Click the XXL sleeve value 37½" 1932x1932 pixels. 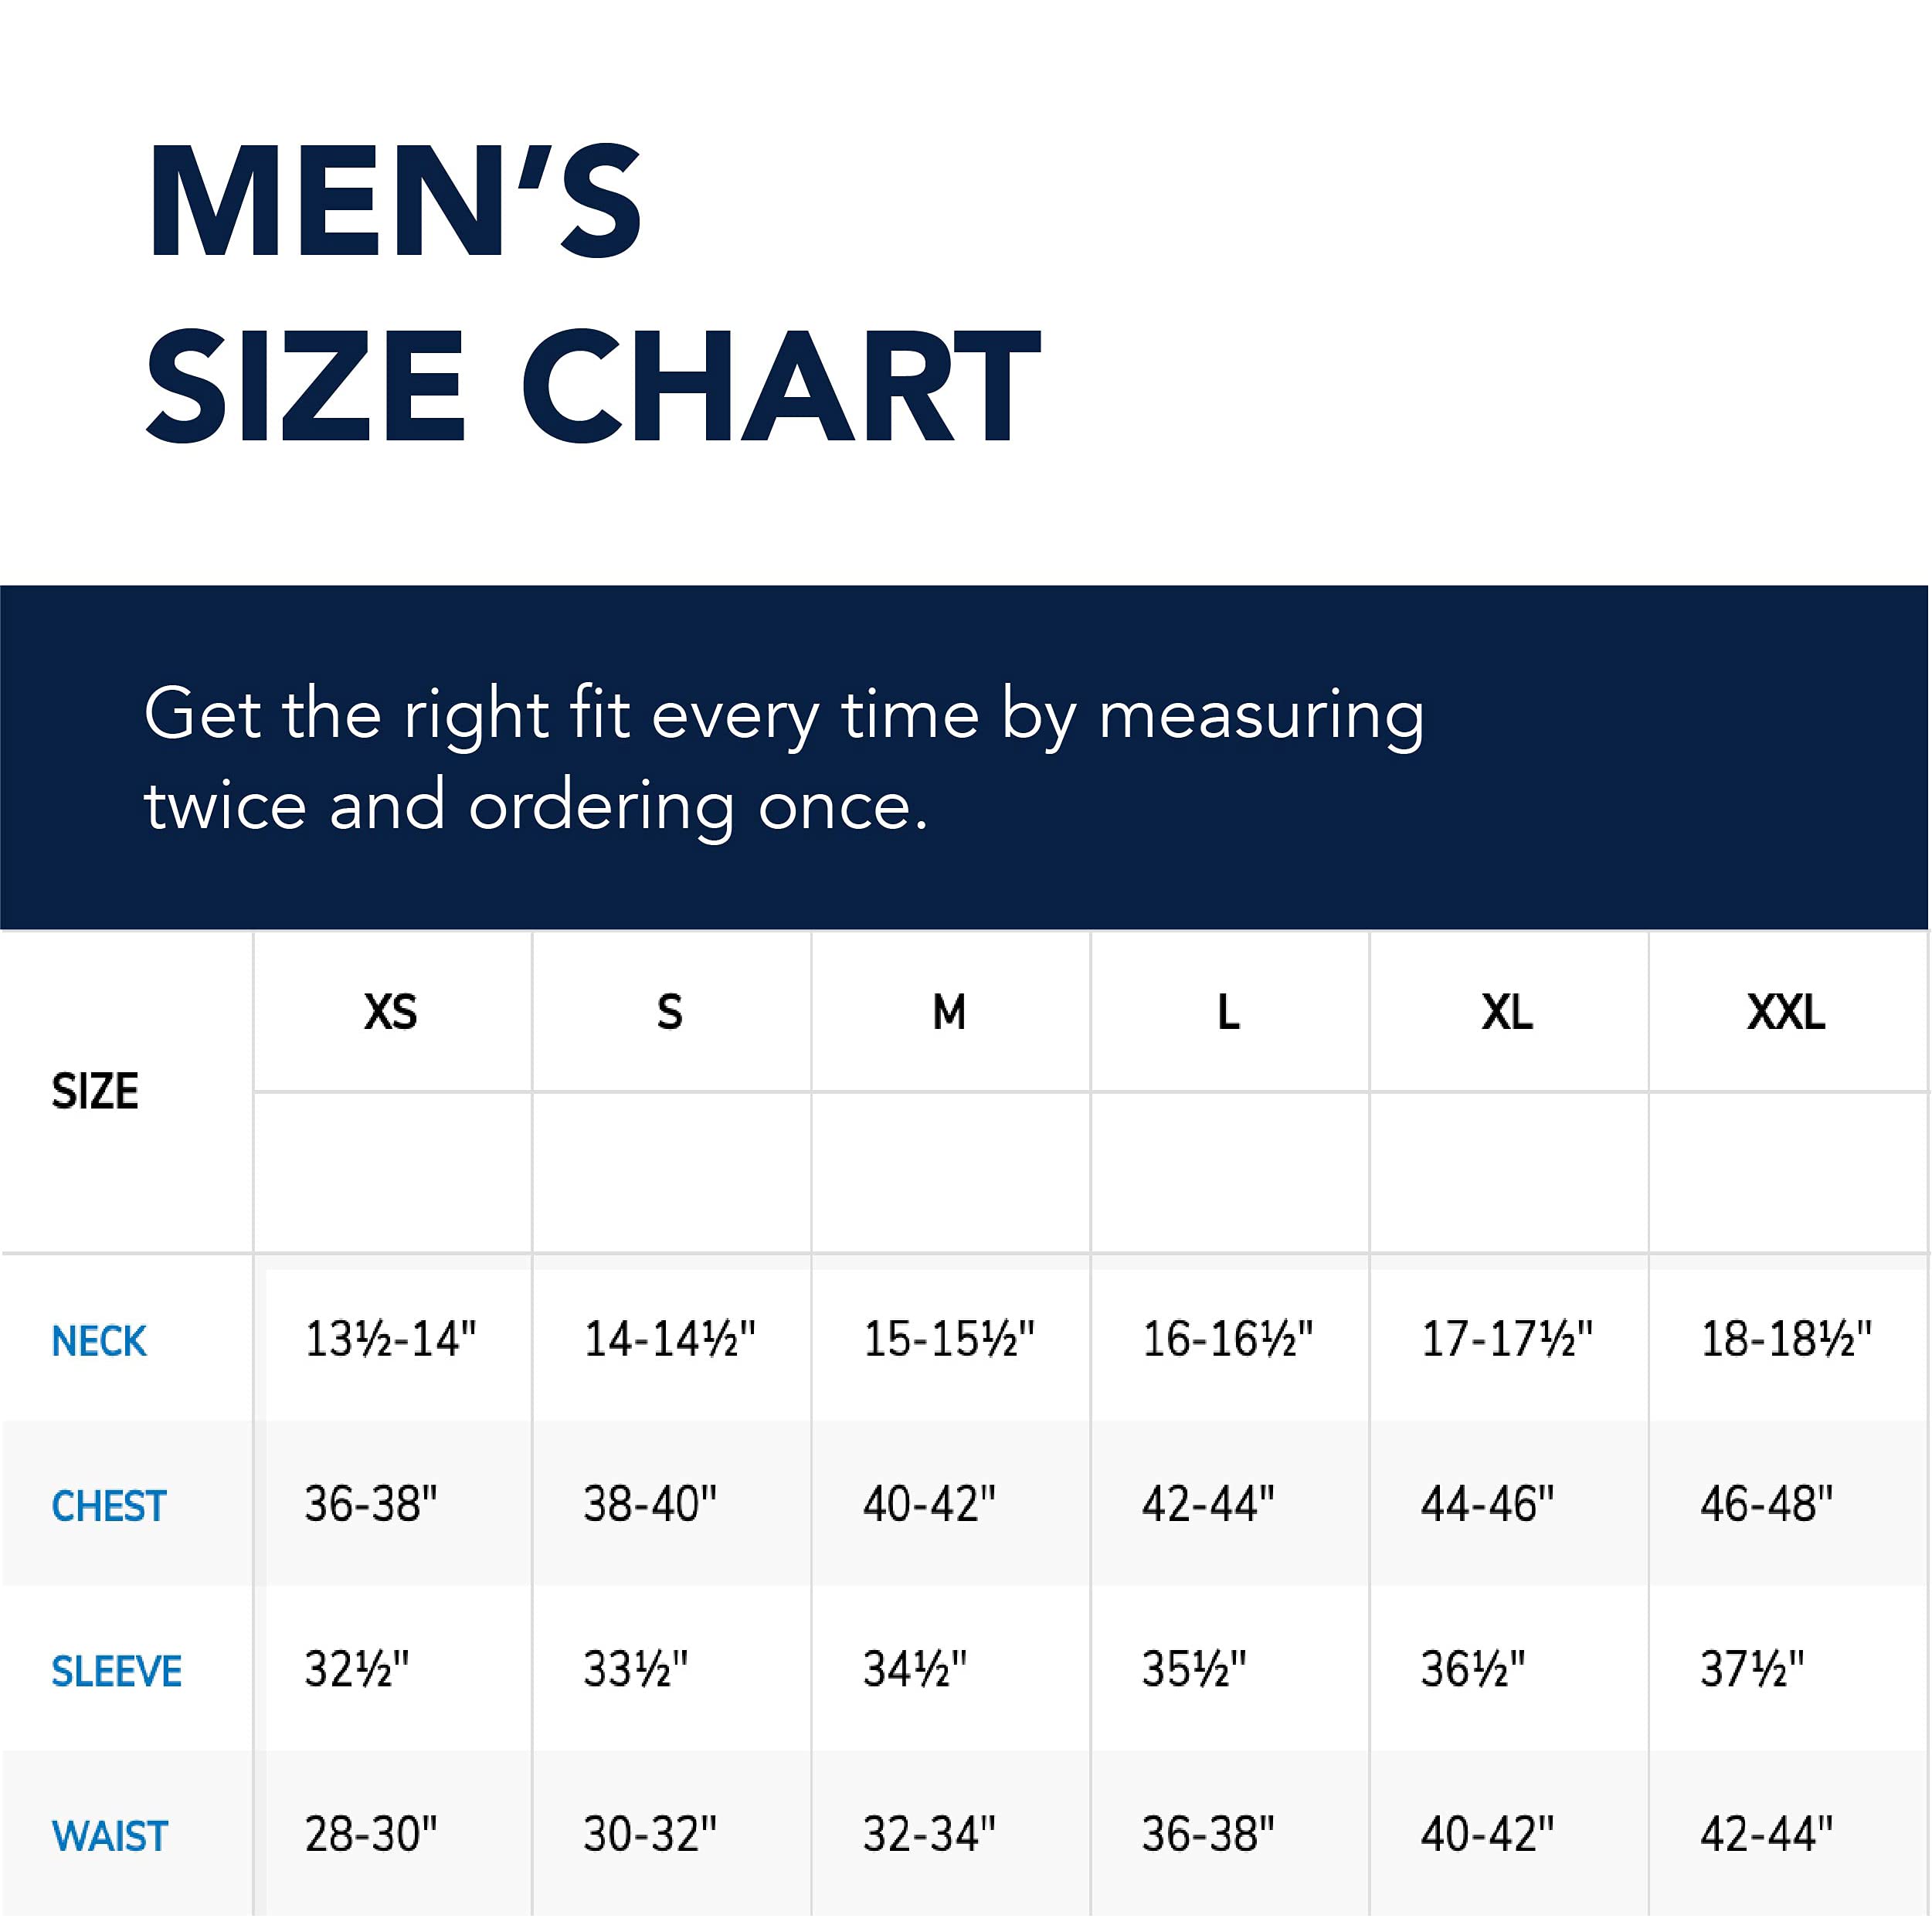pyautogui.click(x=1752, y=1669)
